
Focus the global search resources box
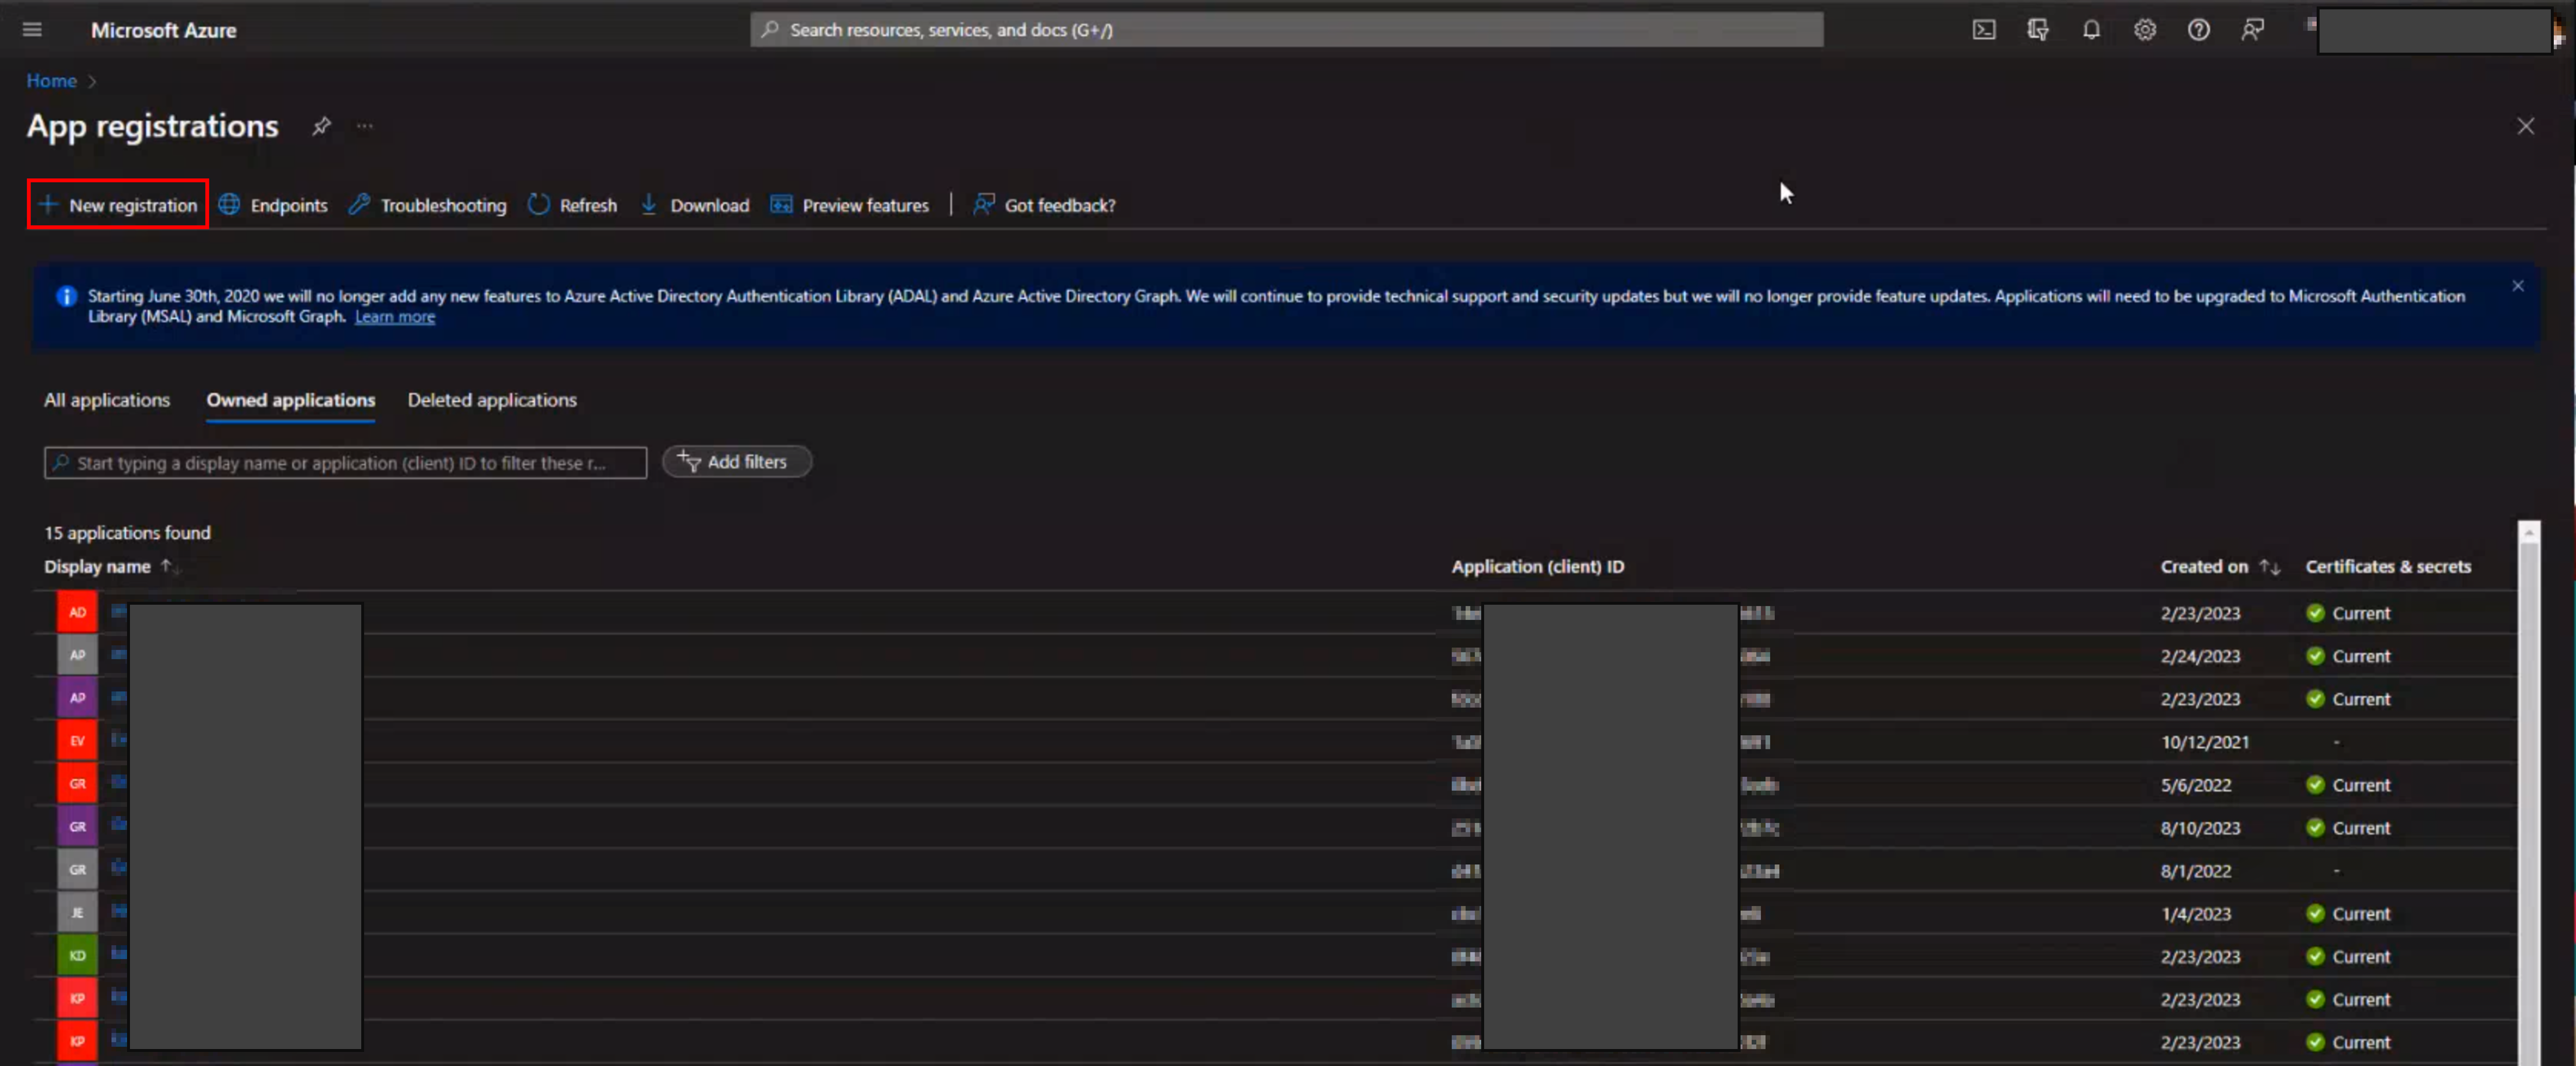[x=1286, y=30]
